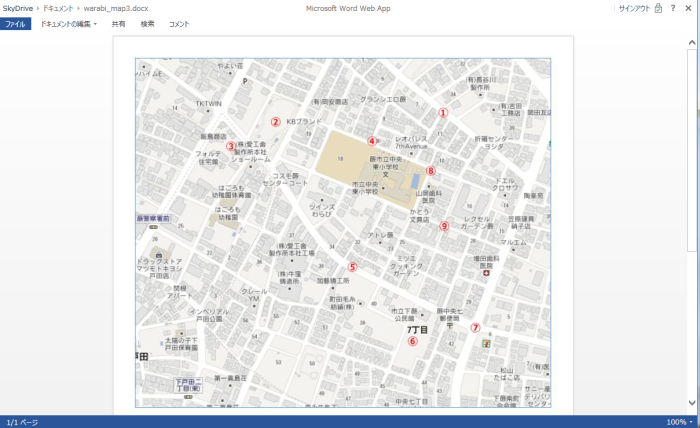700x428 pixels.
Task: Click the コメント (Comment) menu item
Action: [179, 23]
